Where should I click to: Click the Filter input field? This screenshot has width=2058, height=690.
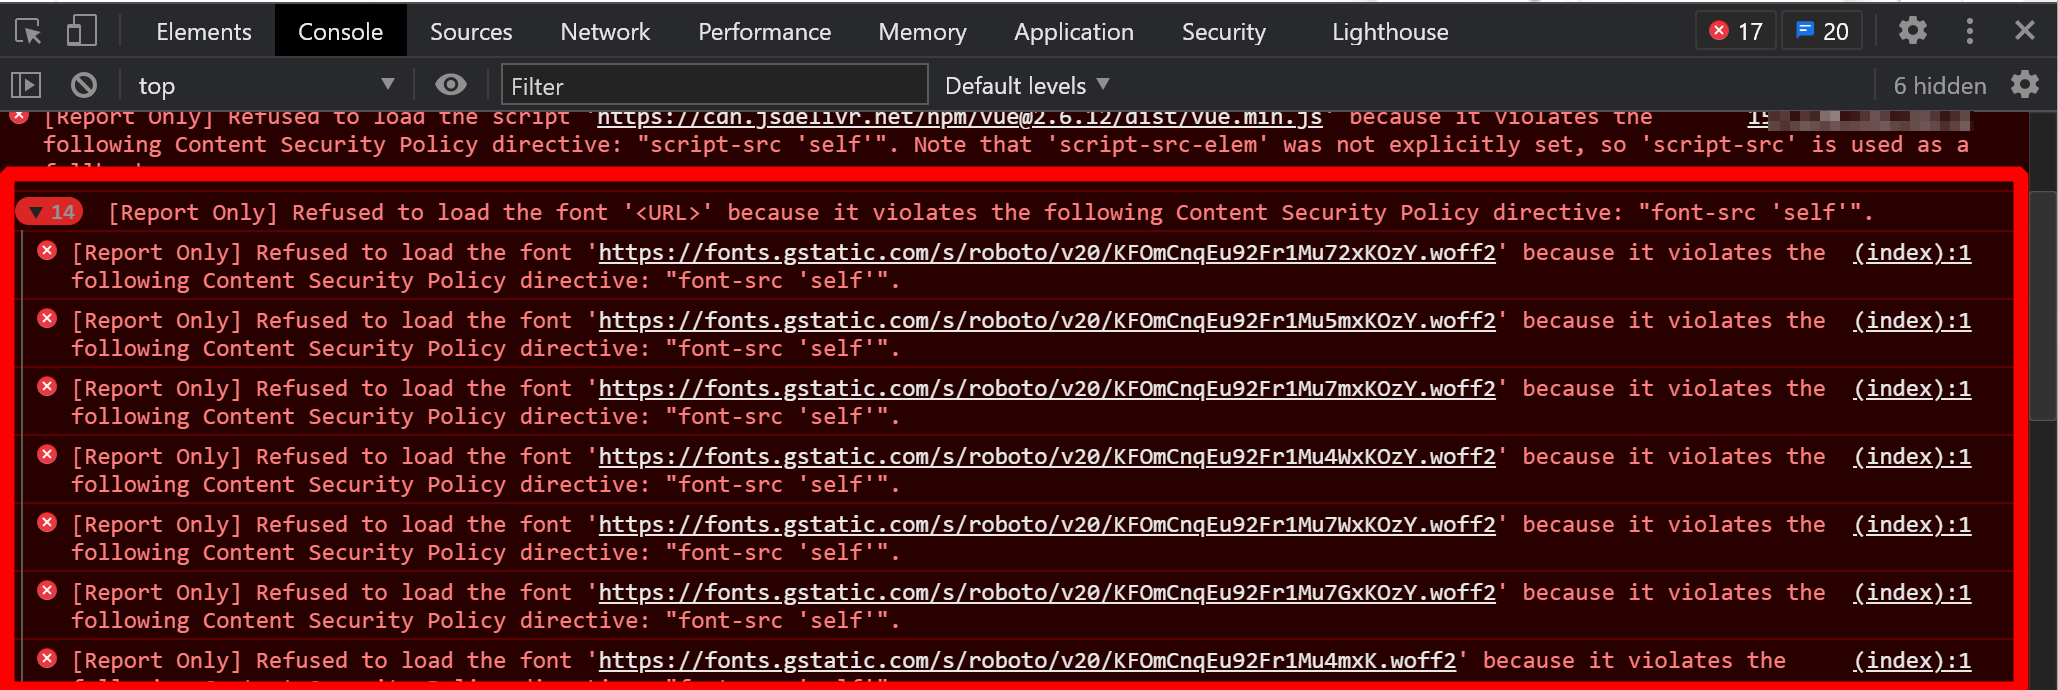point(714,86)
